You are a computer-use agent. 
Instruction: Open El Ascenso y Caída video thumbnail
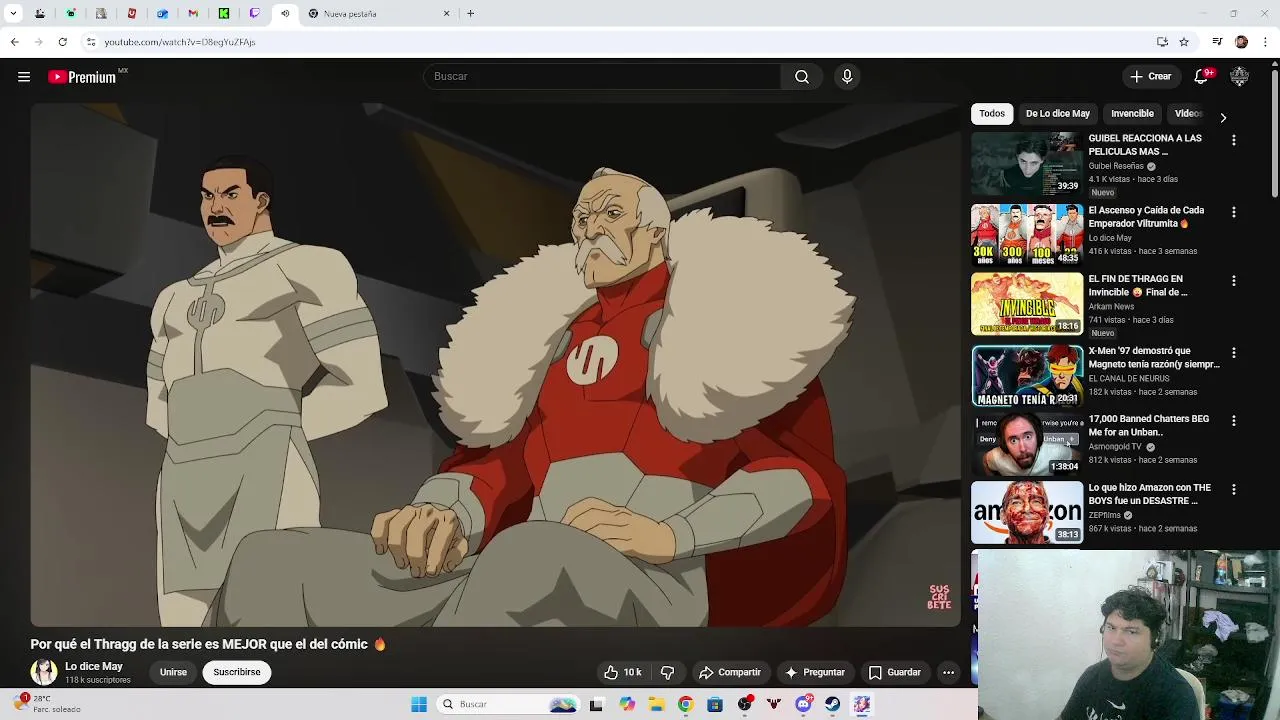pos(1027,235)
